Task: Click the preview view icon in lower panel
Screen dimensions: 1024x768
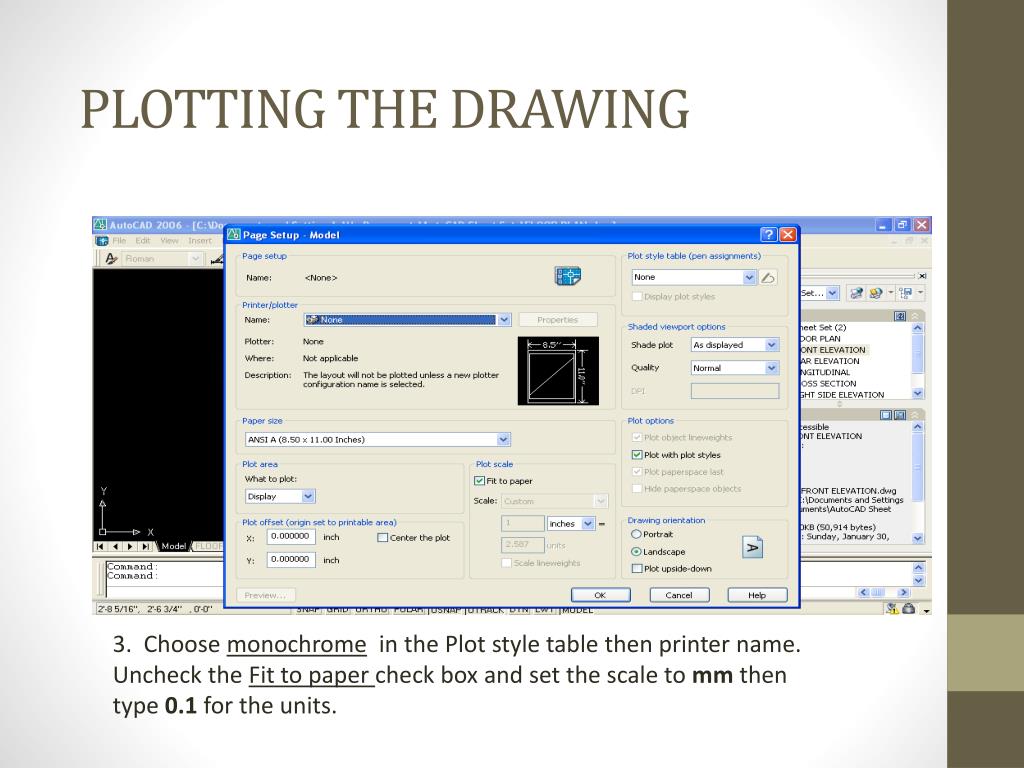Action: (x=900, y=415)
